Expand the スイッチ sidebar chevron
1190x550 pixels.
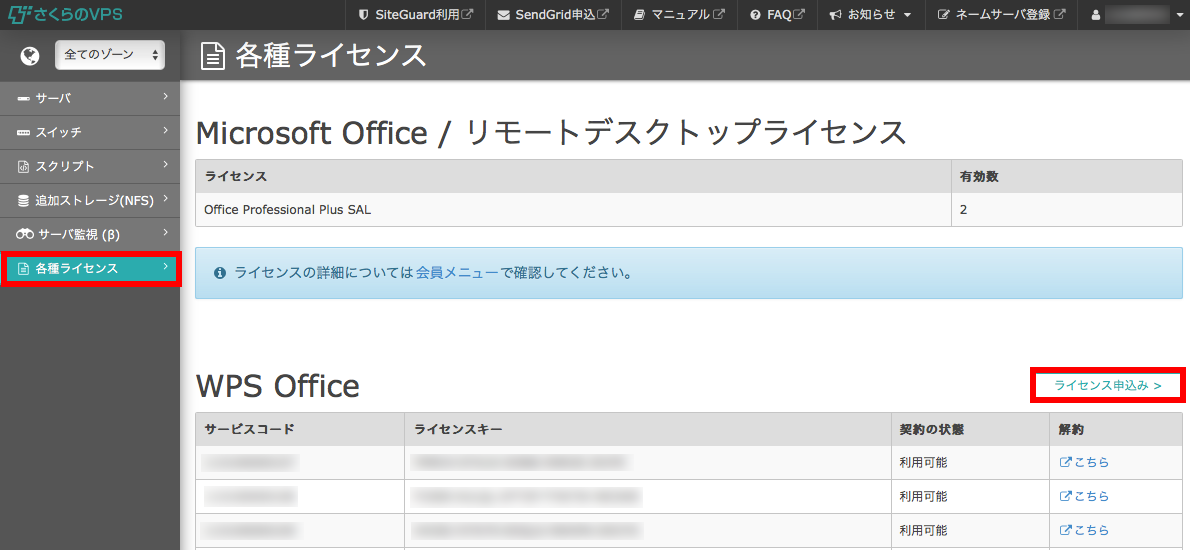coord(165,130)
